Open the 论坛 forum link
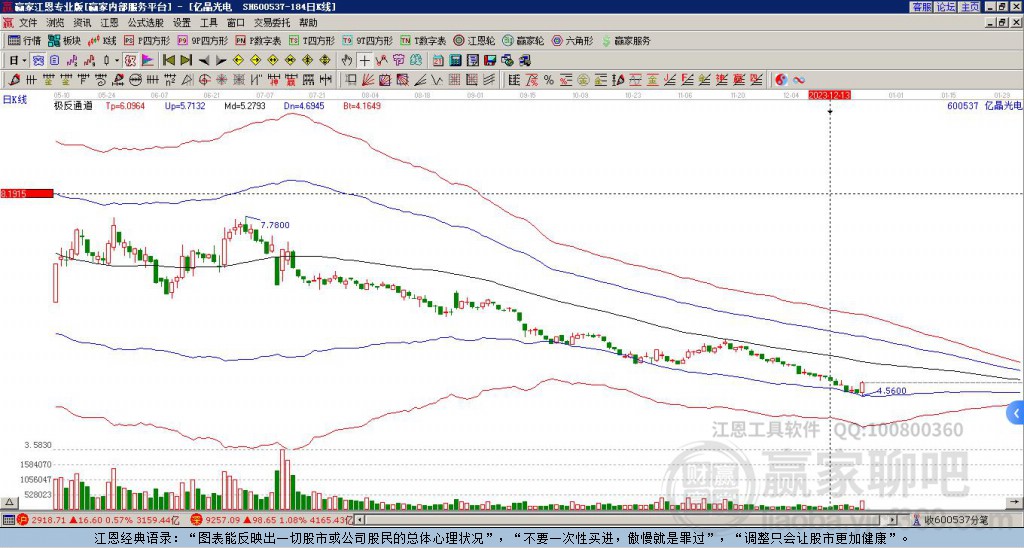Screen dimensions: 1024x548 (x=946, y=7)
